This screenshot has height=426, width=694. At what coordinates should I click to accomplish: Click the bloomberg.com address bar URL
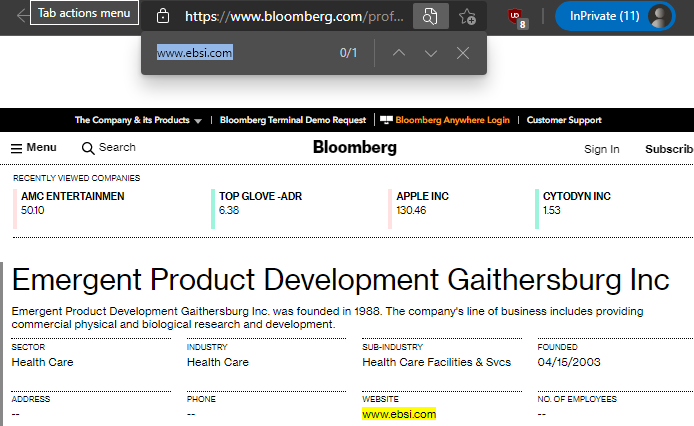tap(294, 16)
